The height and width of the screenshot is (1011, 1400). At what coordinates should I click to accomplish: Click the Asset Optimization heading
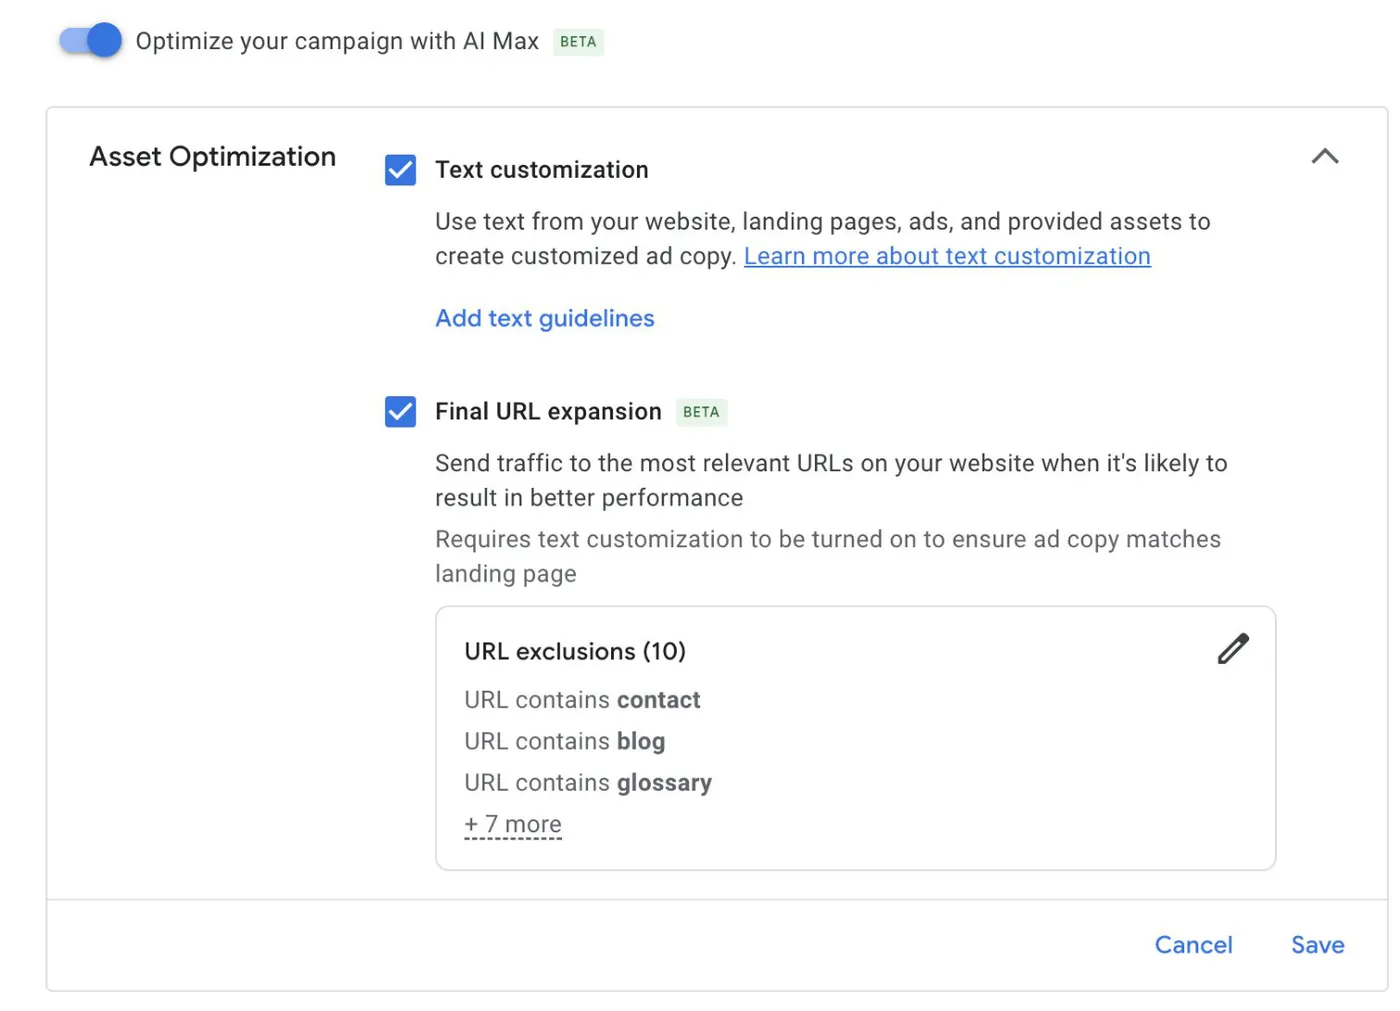pyautogui.click(x=212, y=157)
